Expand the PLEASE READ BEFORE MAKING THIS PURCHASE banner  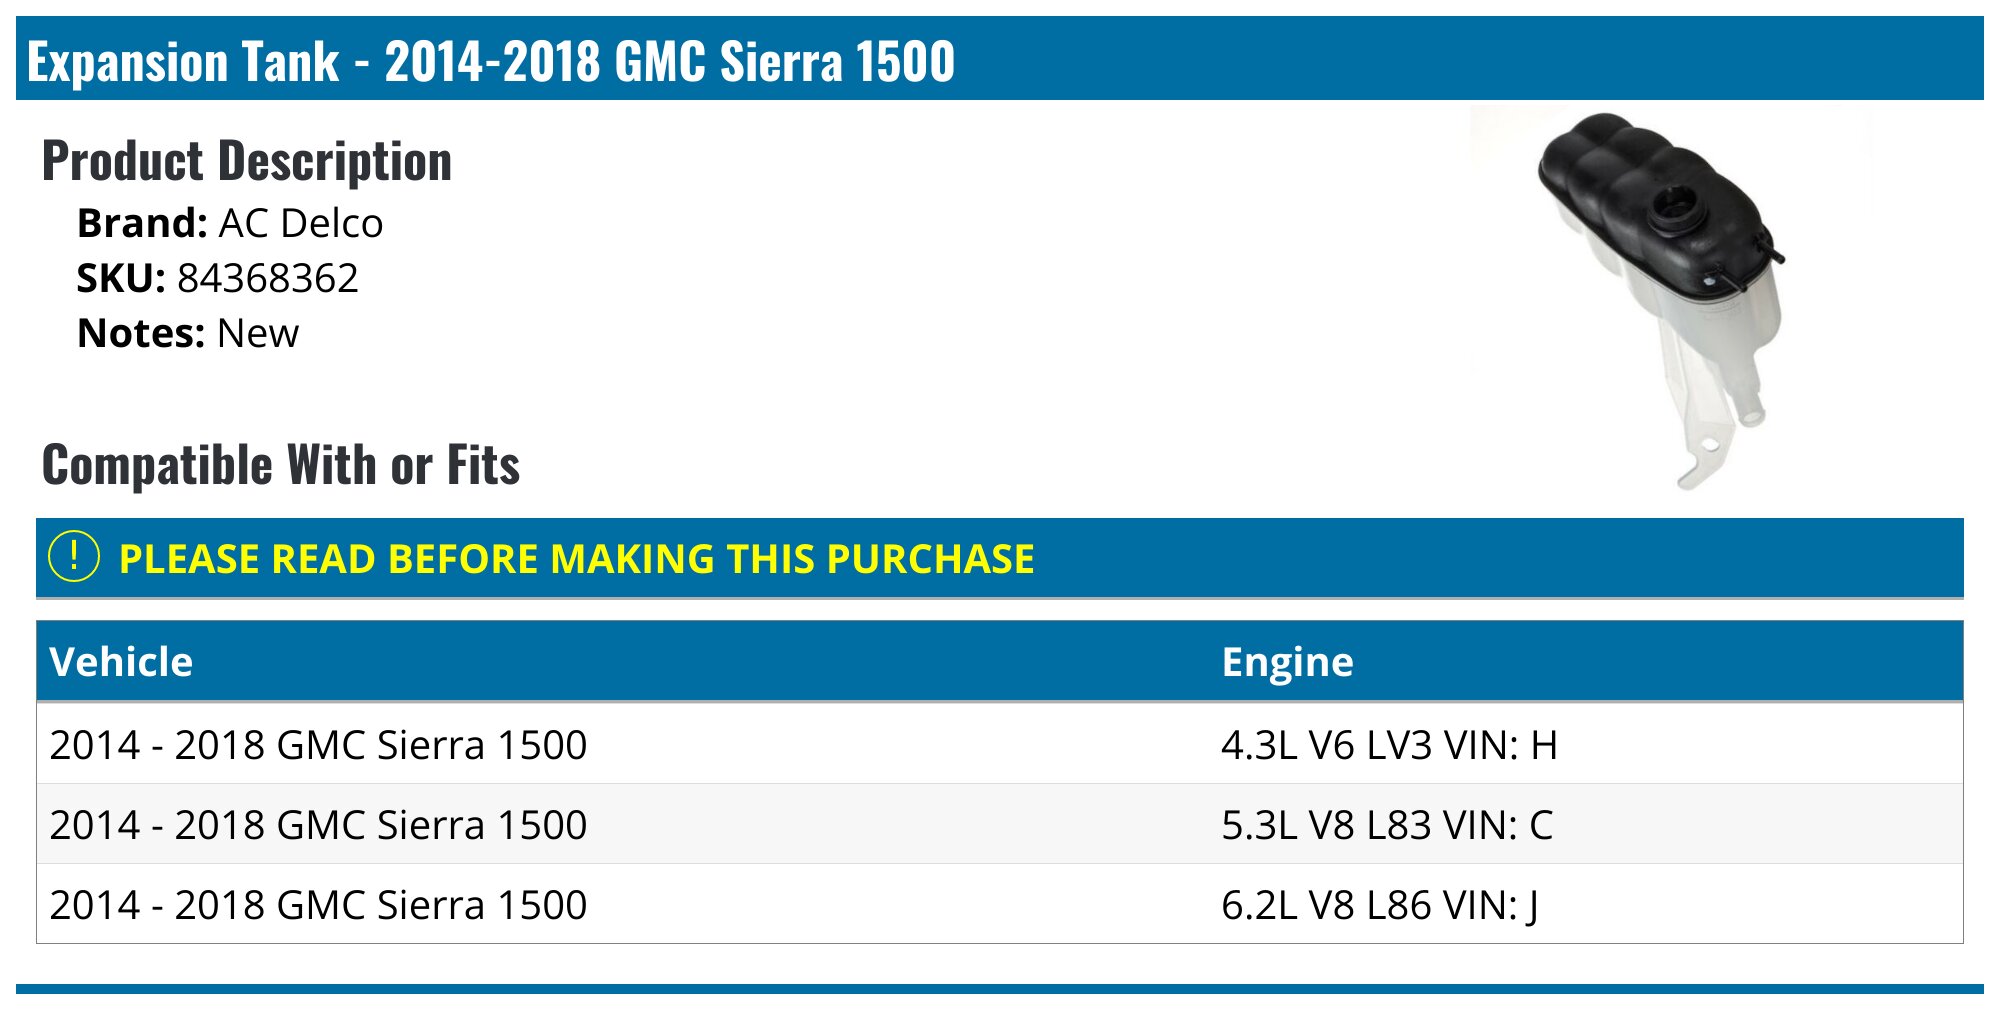click(1000, 558)
